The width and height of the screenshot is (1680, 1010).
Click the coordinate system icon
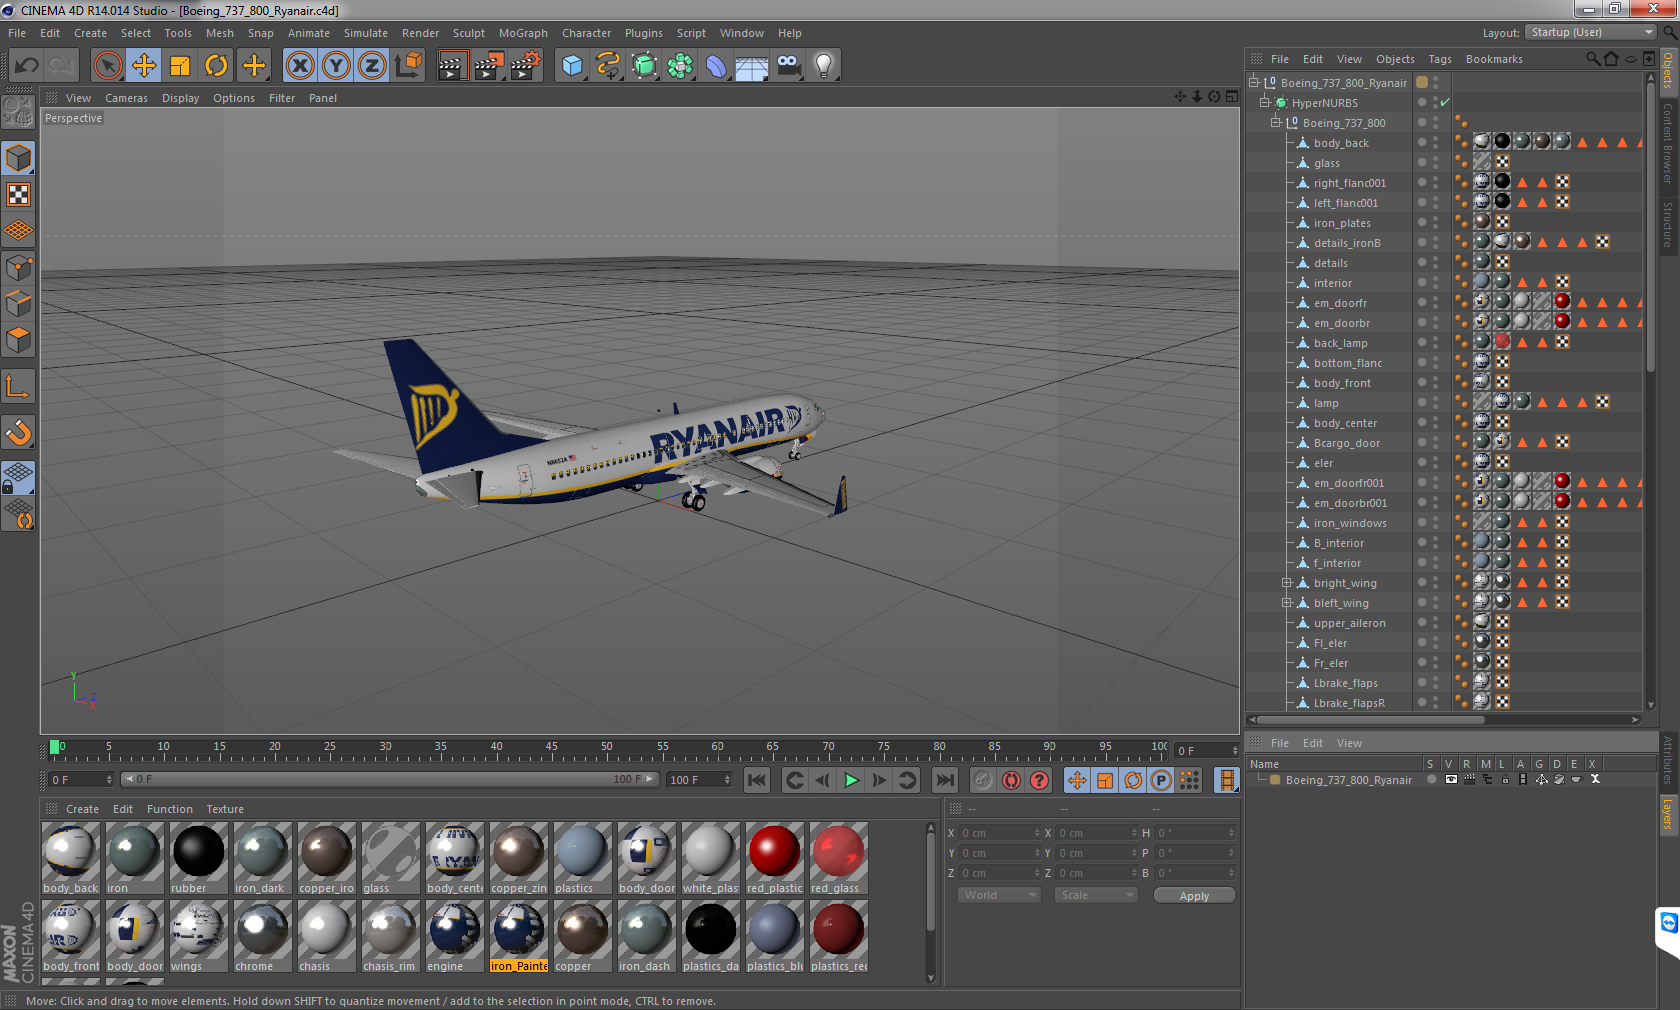pyautogui.click(x=408, y=66)
